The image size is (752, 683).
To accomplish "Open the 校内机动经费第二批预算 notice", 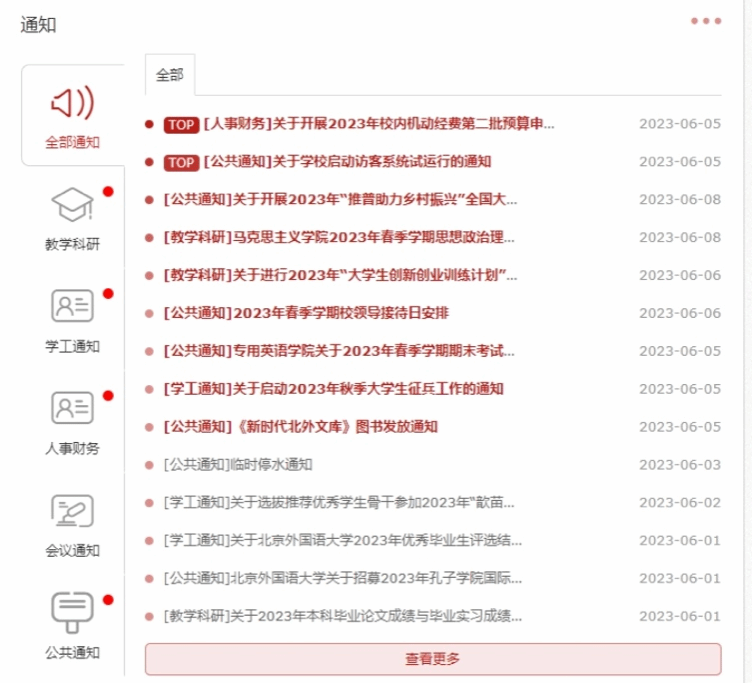I will pos(378,124).
